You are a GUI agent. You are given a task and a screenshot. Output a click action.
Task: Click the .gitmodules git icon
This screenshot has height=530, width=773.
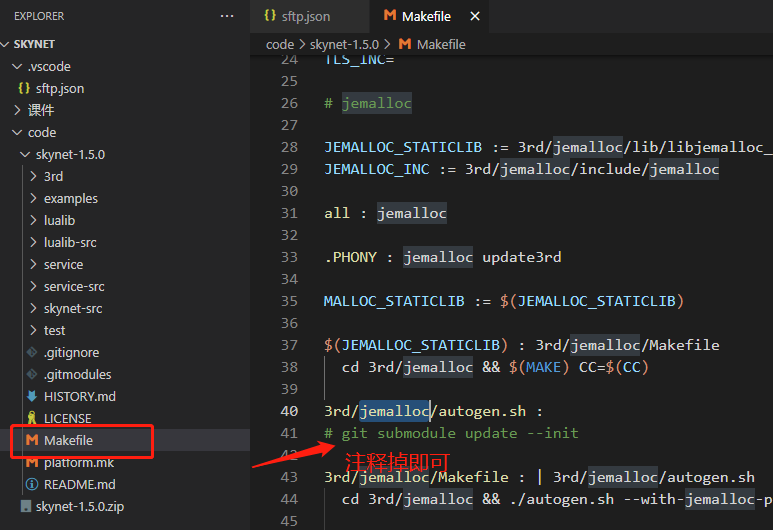point(32,374)
